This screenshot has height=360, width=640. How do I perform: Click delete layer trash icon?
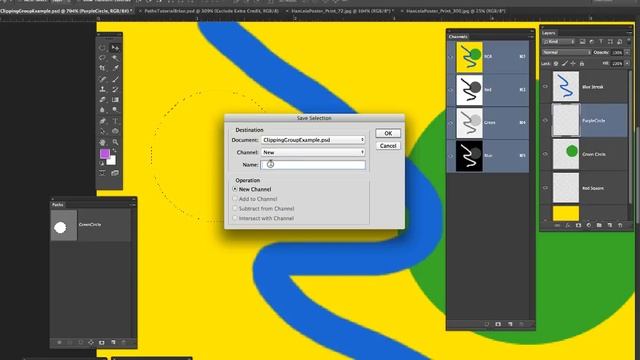coord(620,225)
